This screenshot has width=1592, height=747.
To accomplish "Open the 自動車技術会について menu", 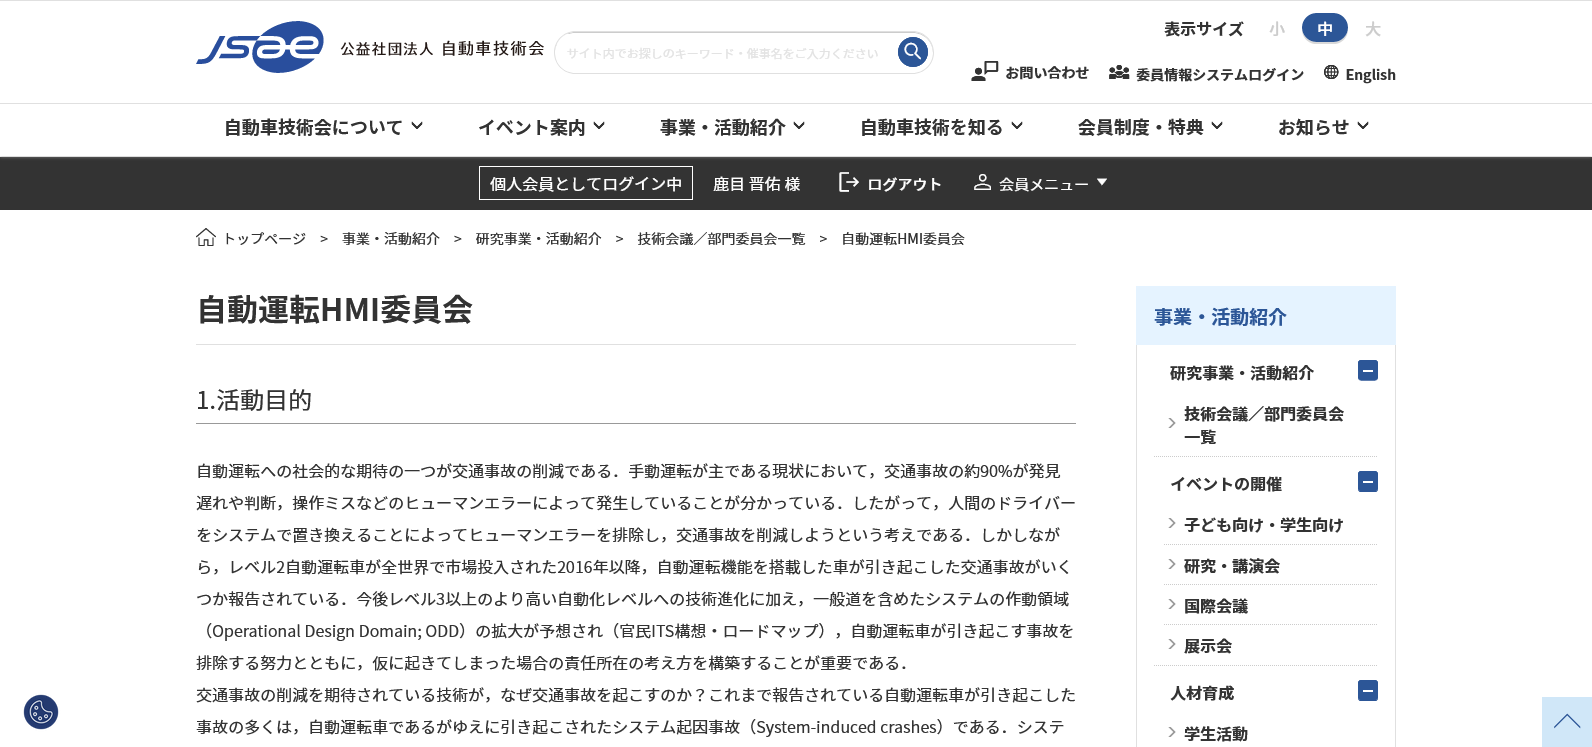I will (323, 127).
